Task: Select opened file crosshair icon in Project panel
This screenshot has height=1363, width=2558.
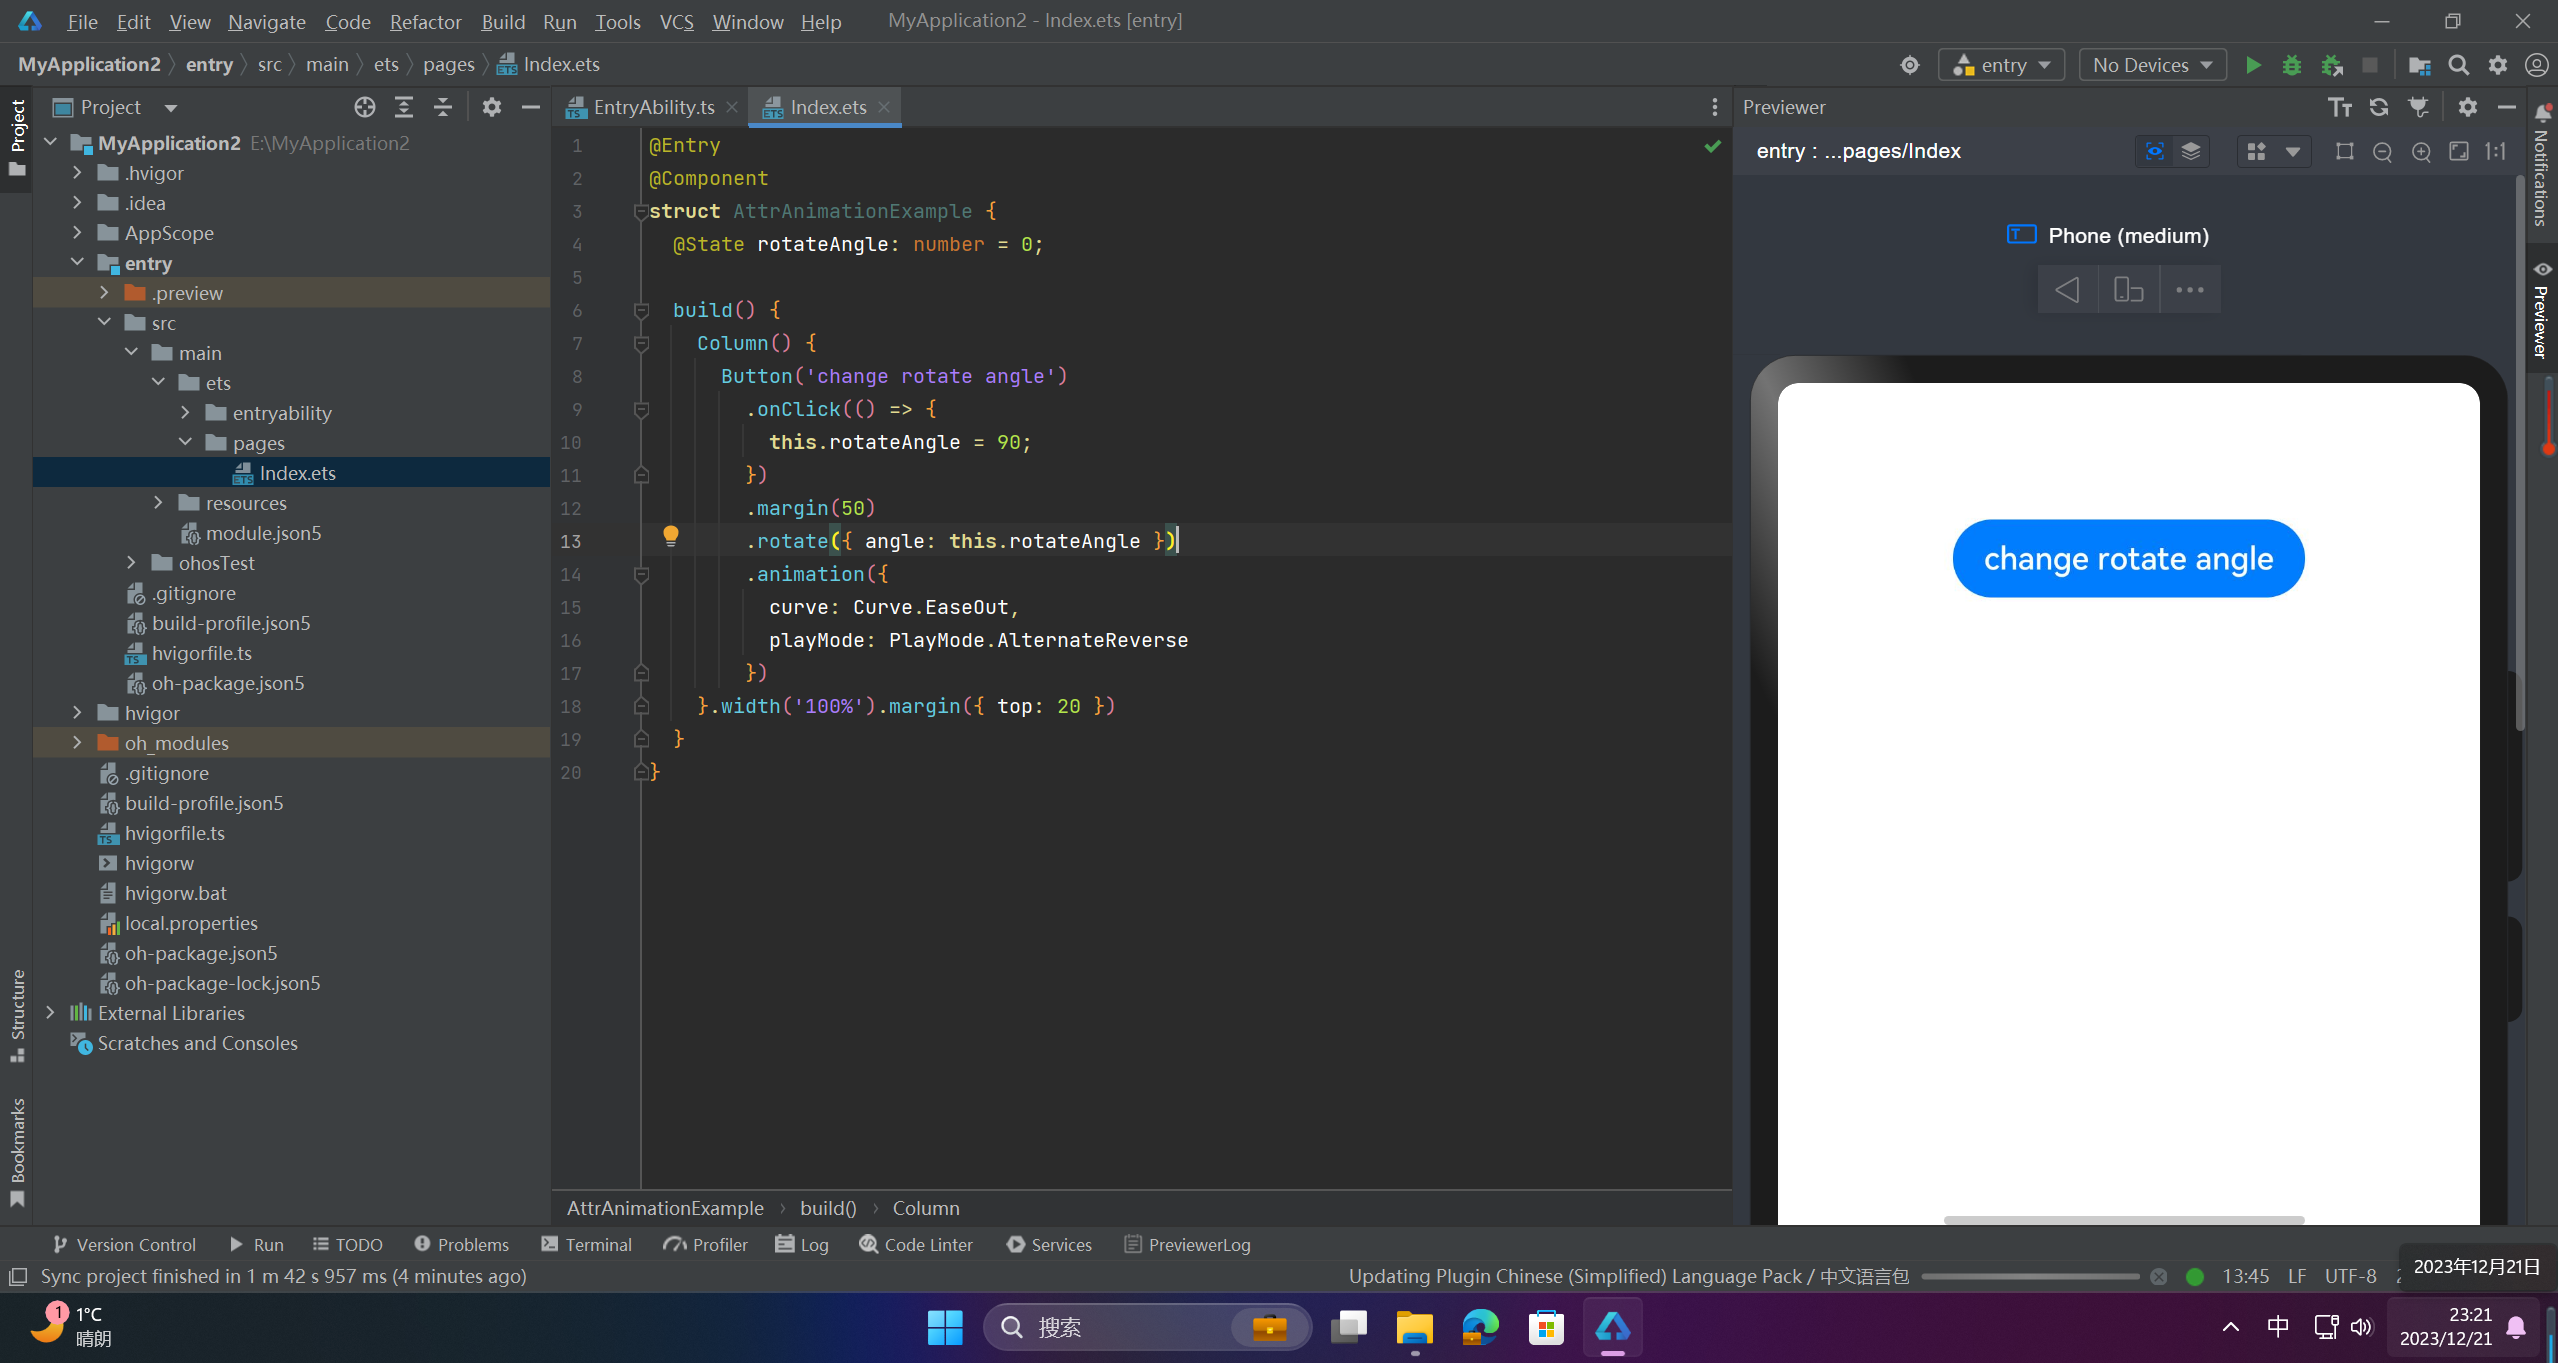Action: pos(365,107)
